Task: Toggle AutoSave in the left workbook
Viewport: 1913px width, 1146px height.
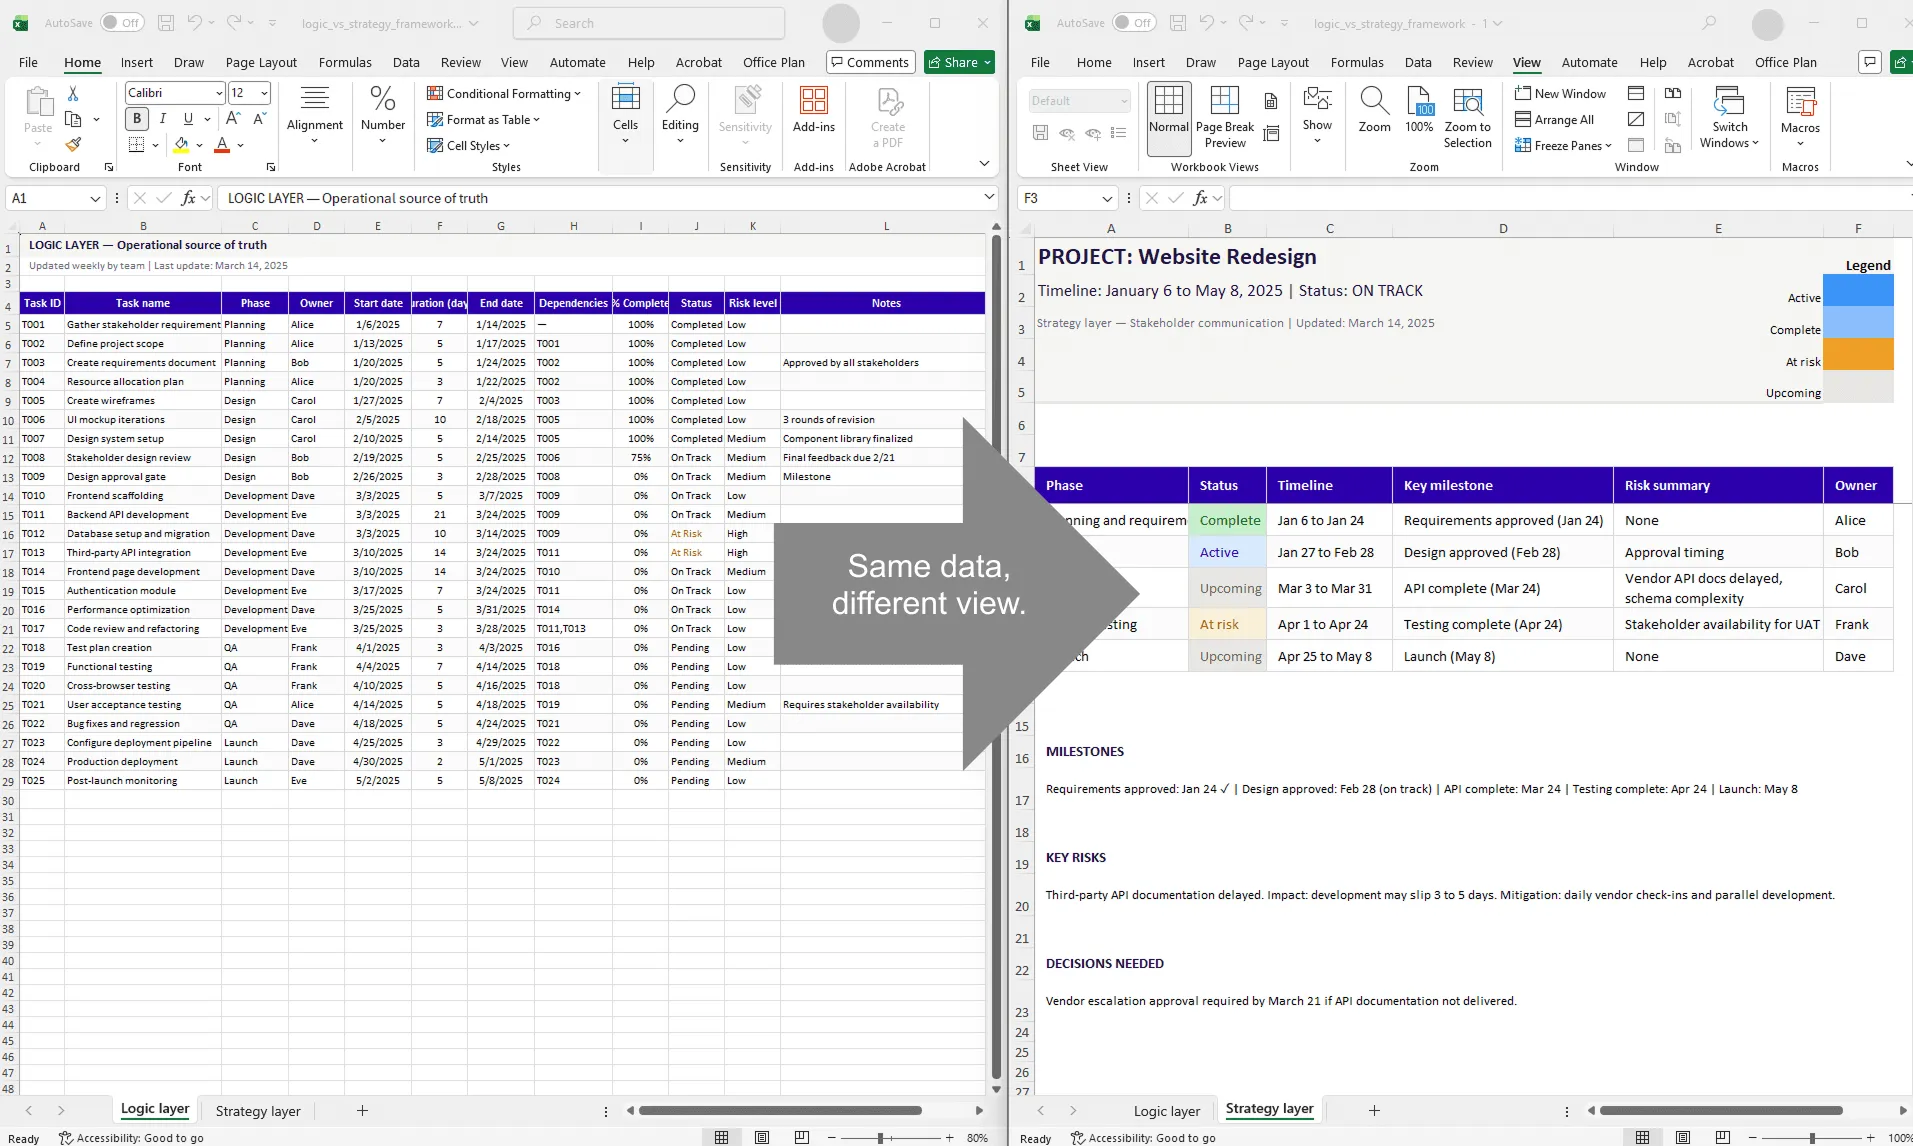Action: pos(124,22)
